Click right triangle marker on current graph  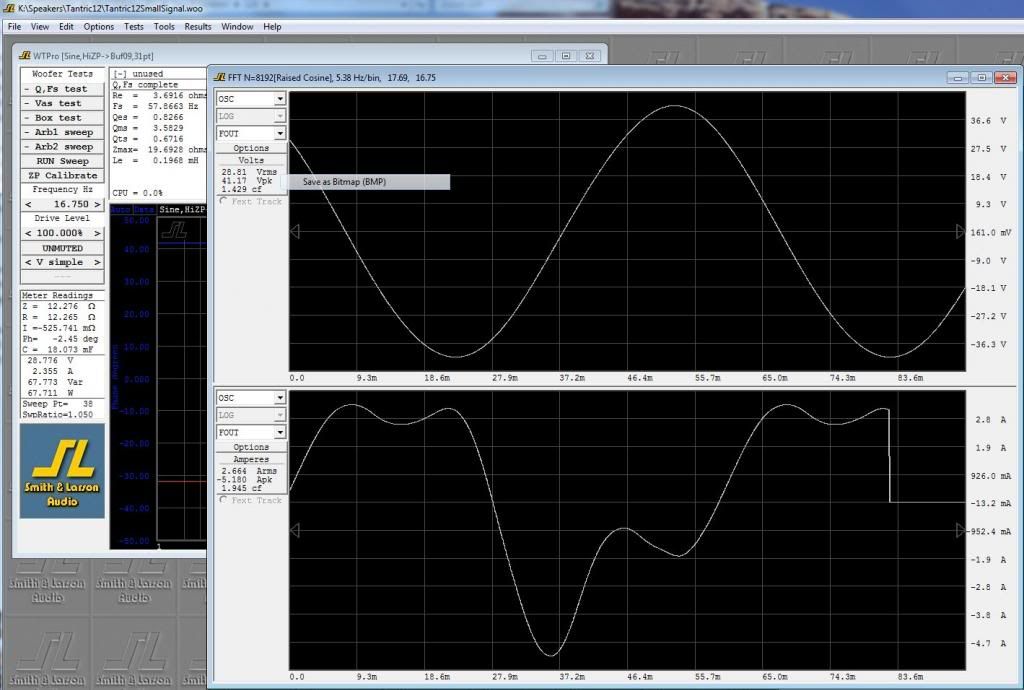960,531
